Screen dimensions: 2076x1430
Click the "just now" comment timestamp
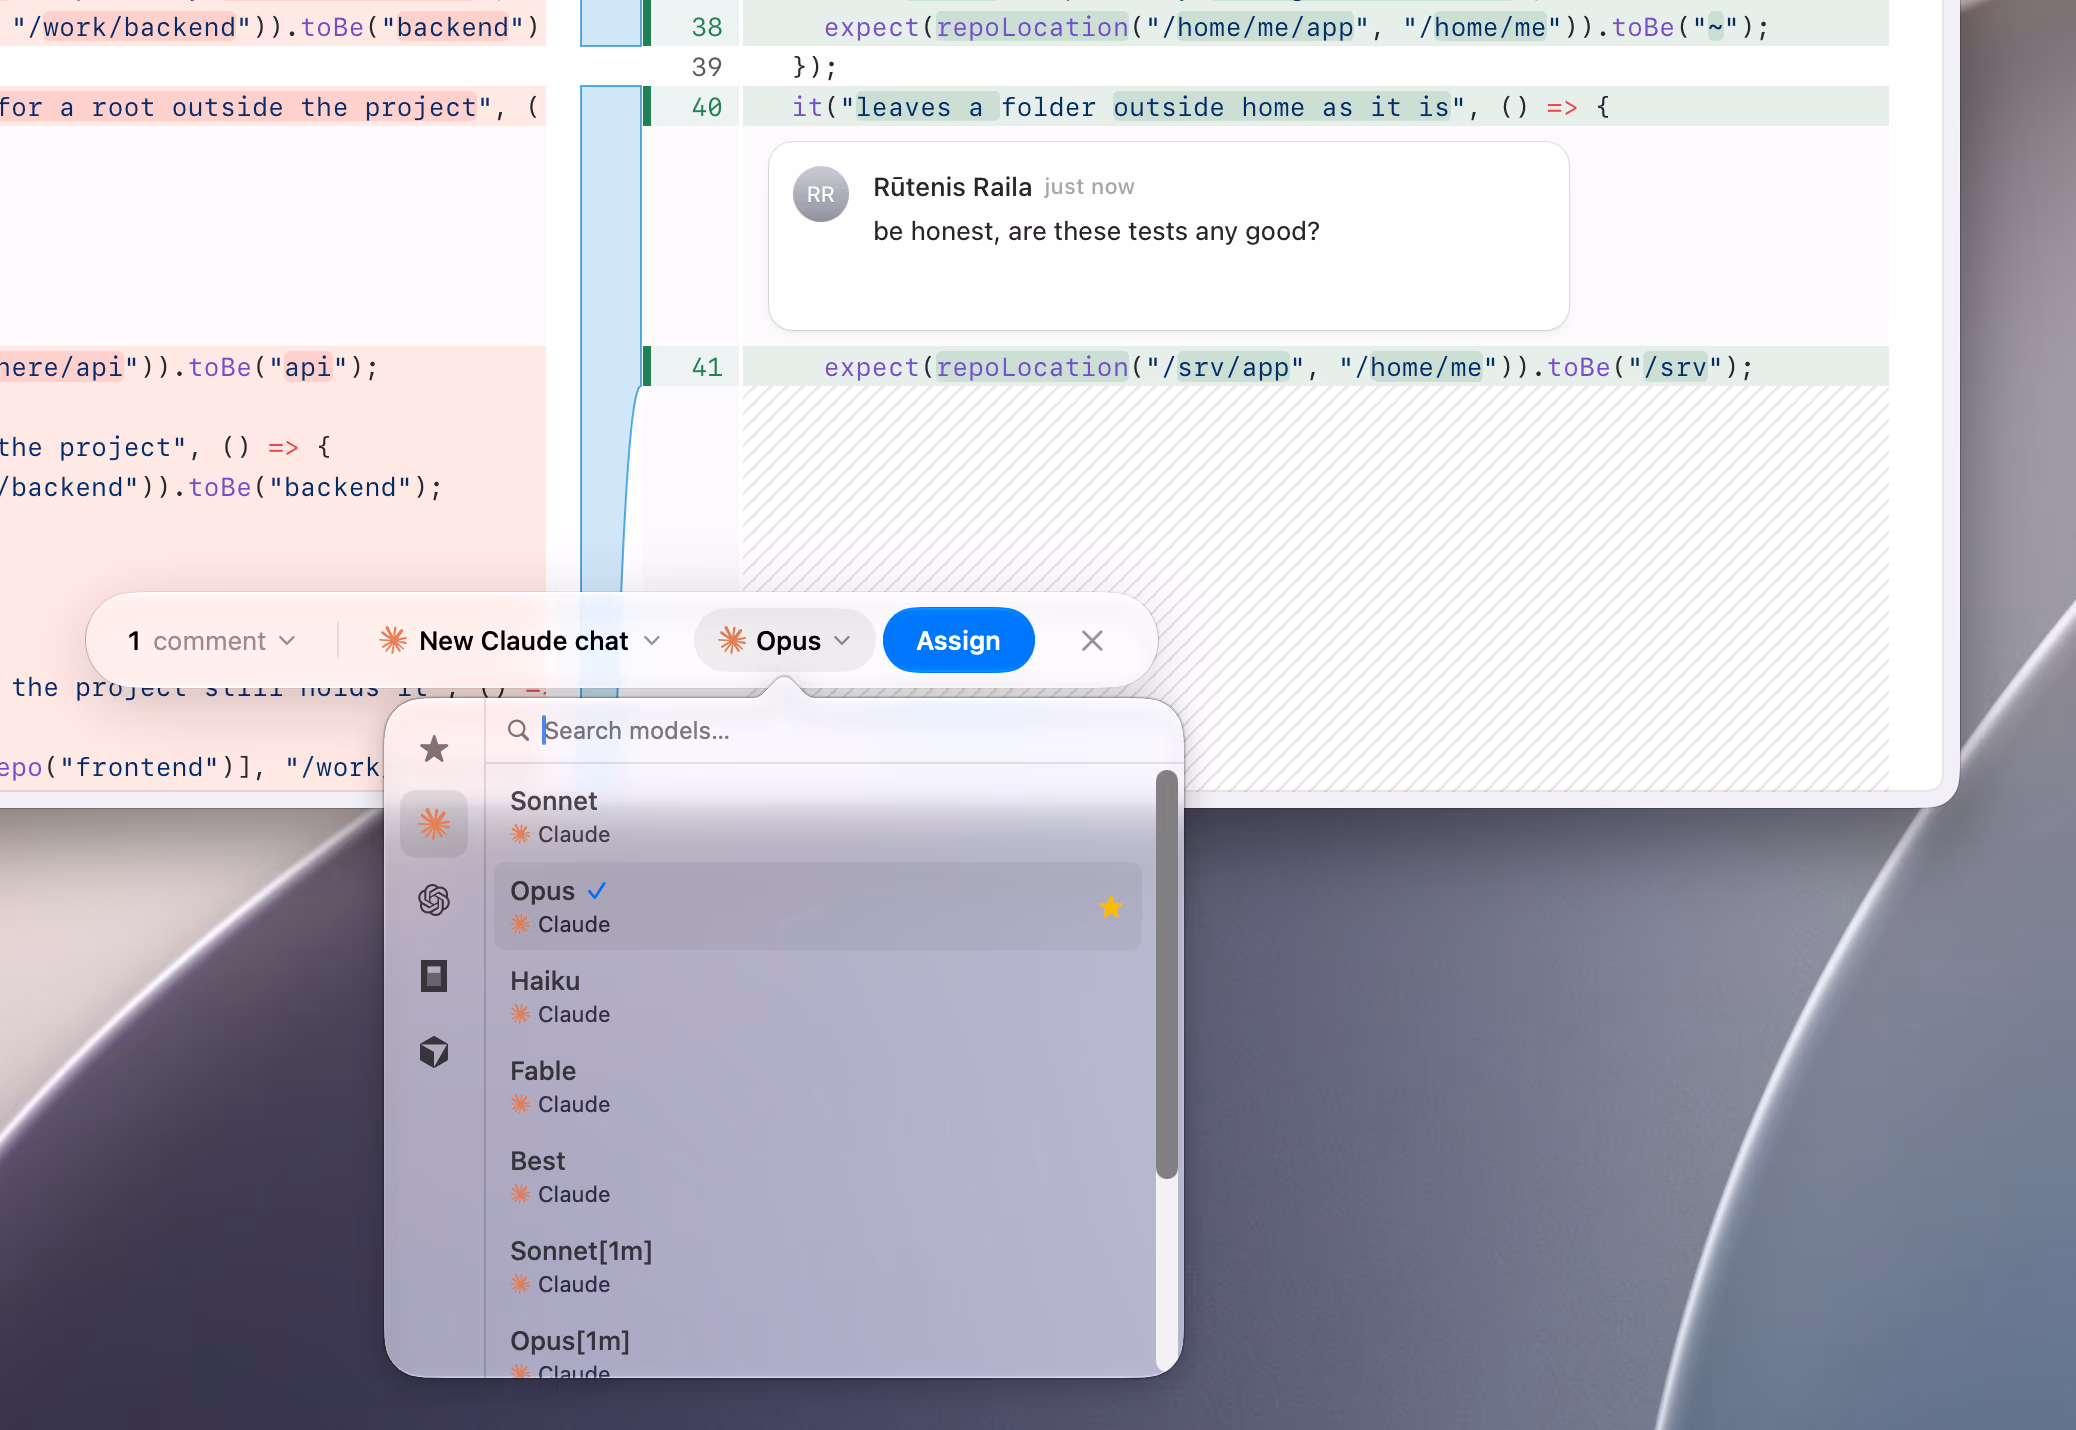(1089, 187)
